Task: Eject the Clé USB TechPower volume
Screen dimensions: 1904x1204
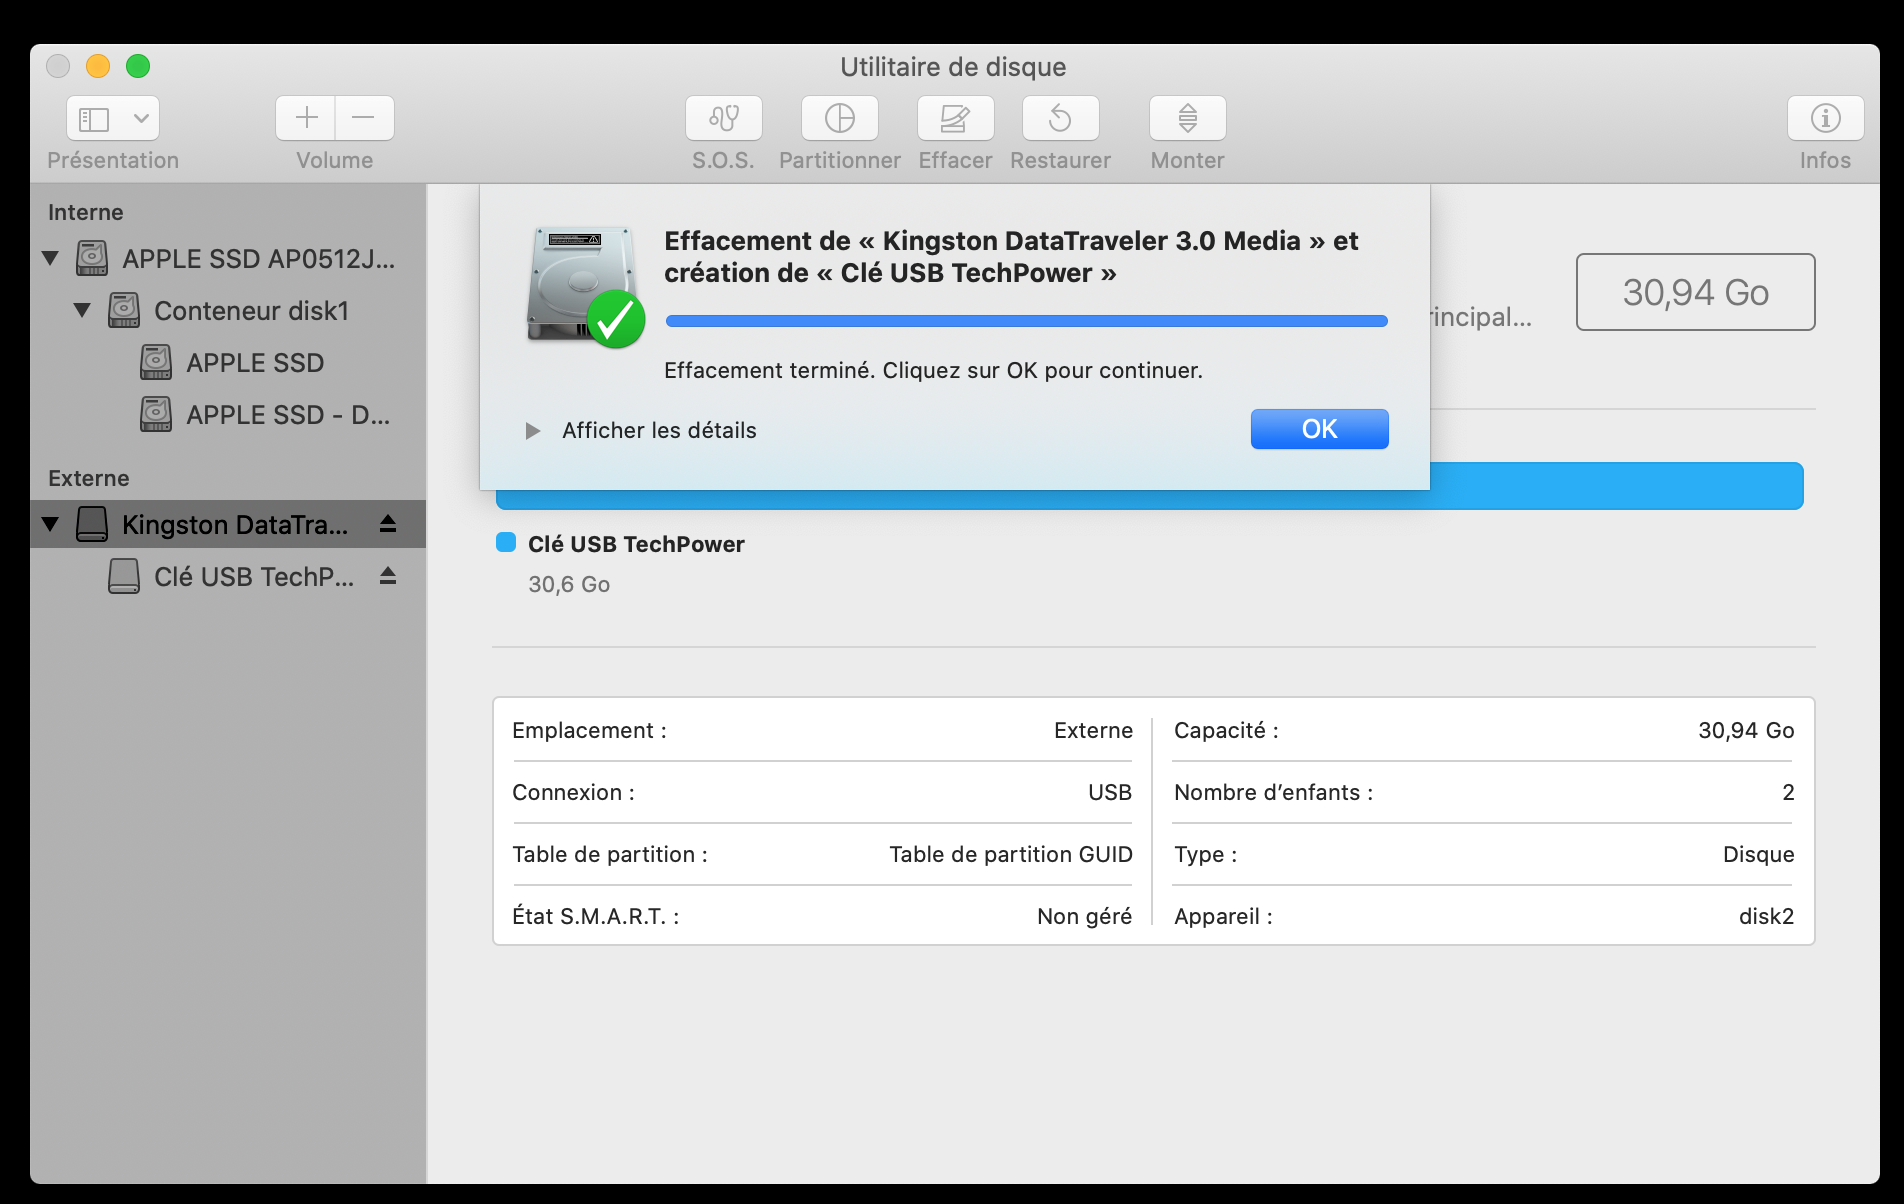Action: tap(388, 576)
